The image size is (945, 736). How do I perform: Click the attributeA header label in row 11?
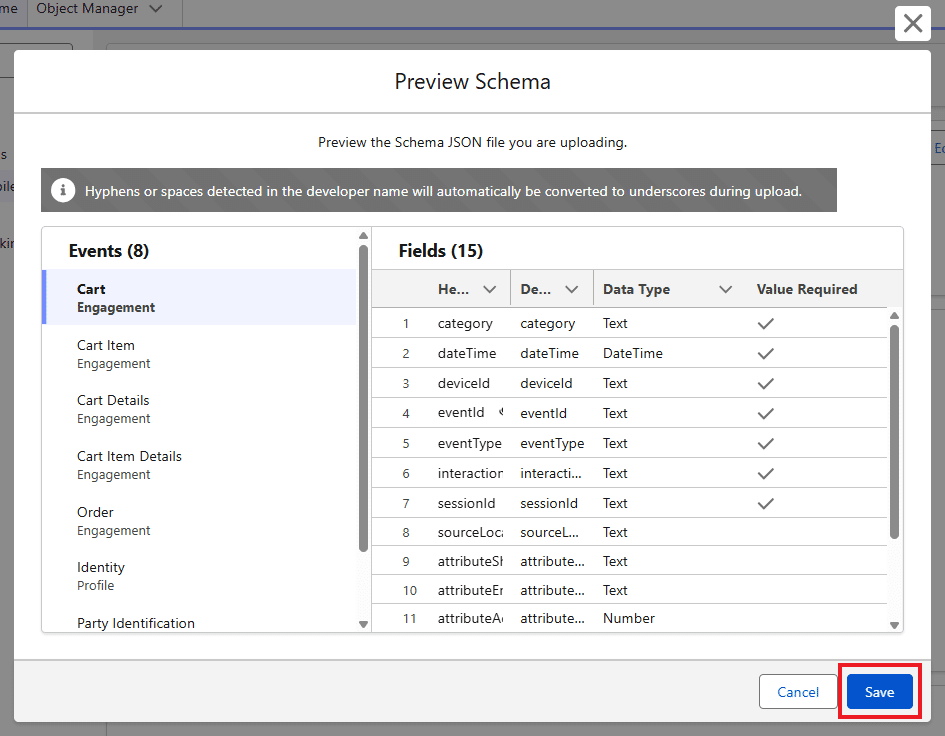[x=470, y=618]
